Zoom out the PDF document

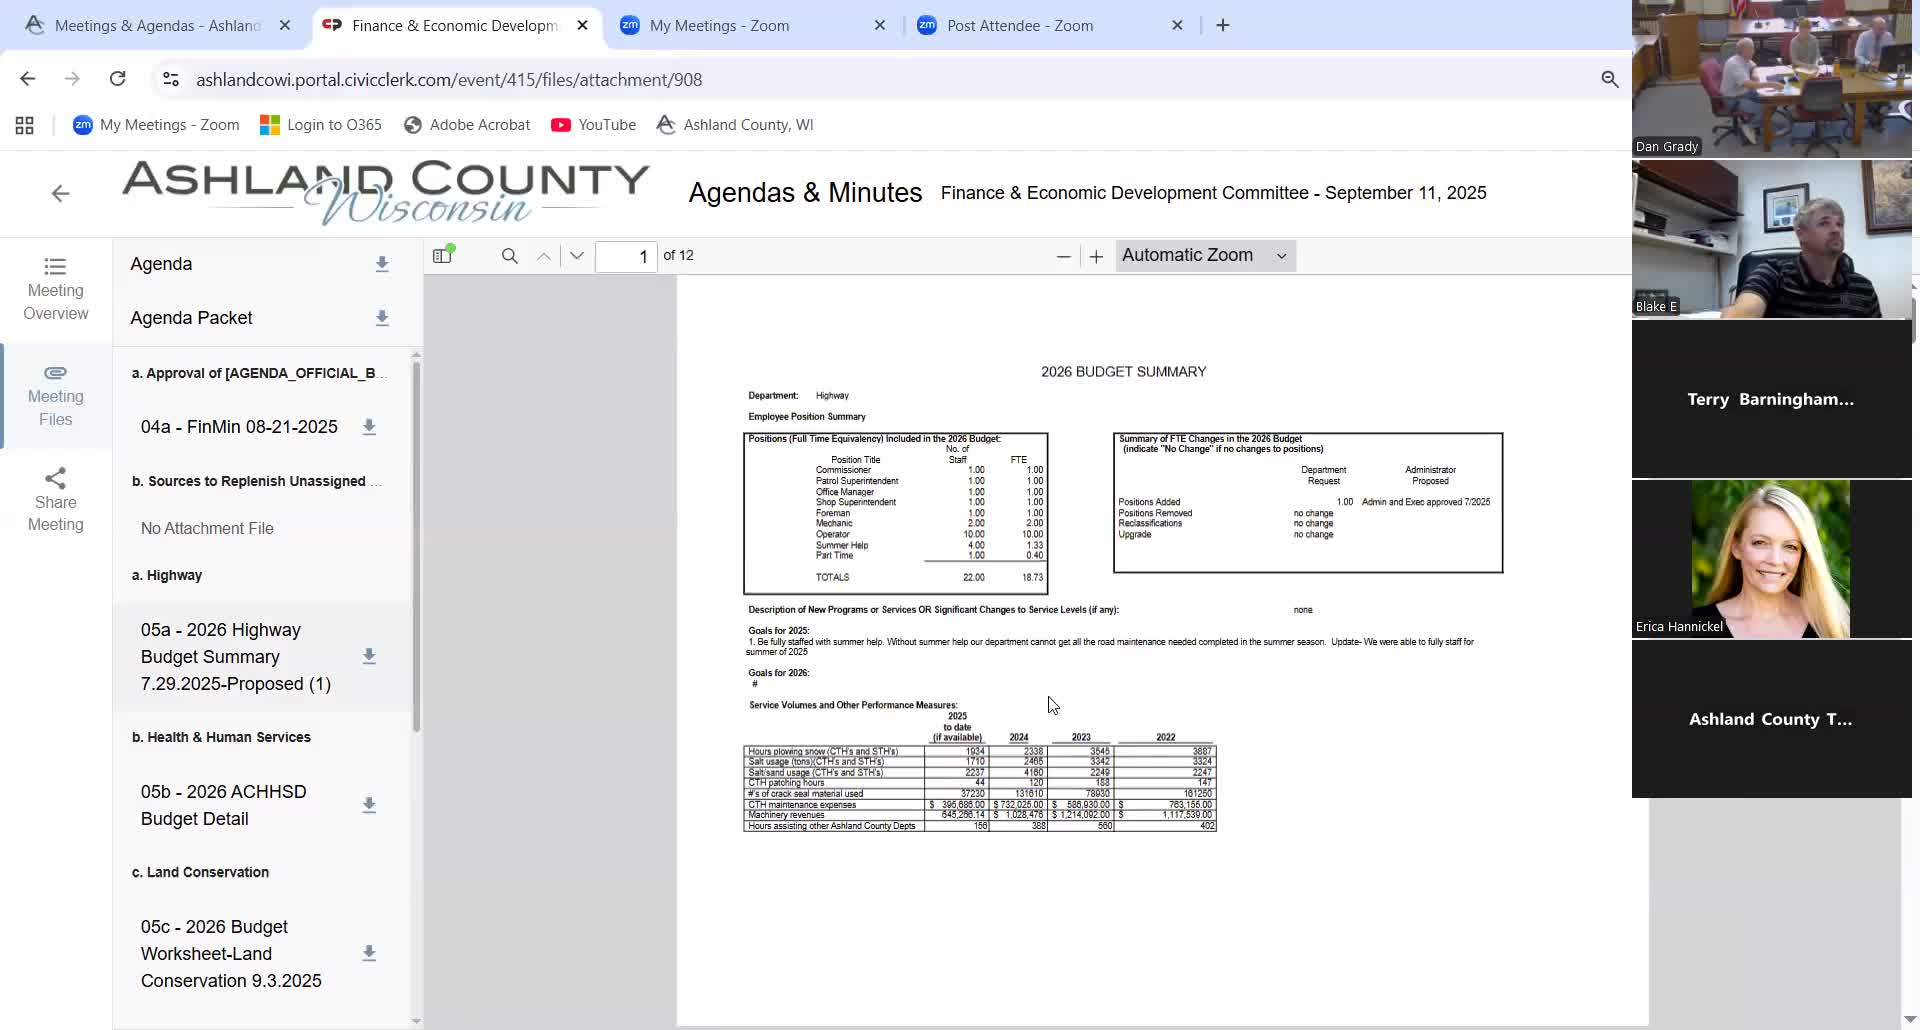pos(1063,256)
